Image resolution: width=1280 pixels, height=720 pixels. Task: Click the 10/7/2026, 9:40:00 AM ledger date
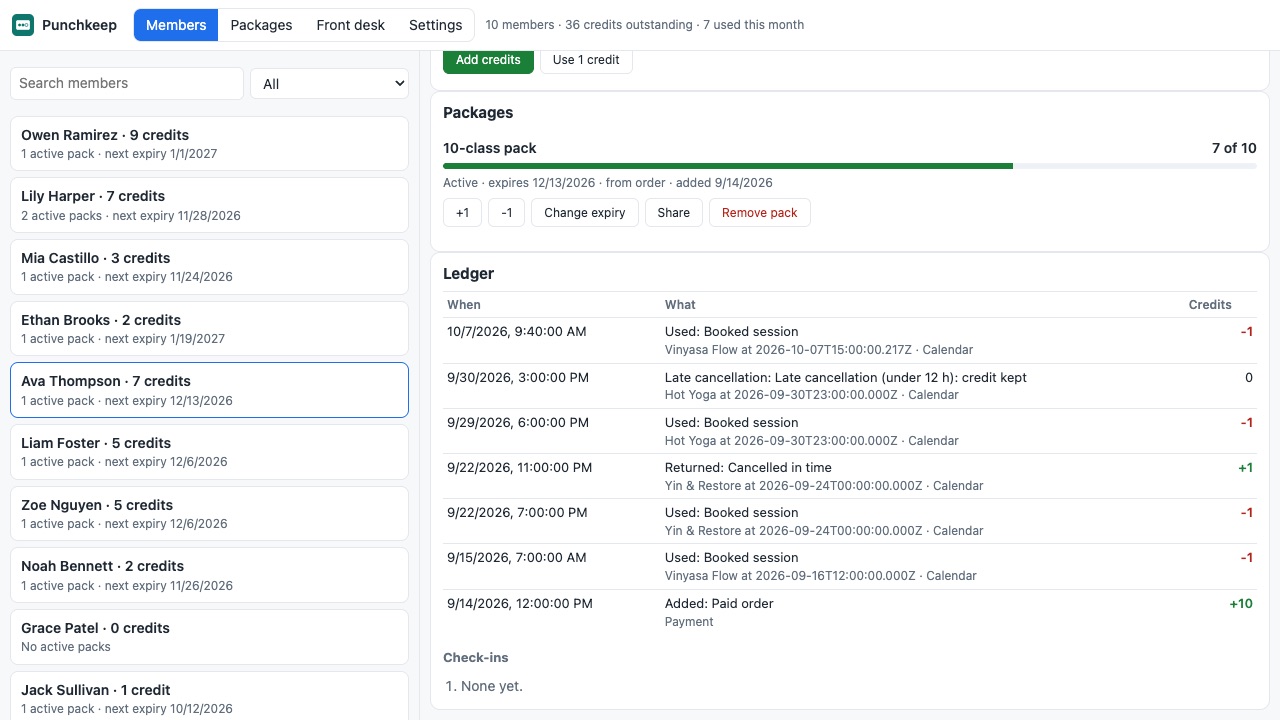click(517, 331)
